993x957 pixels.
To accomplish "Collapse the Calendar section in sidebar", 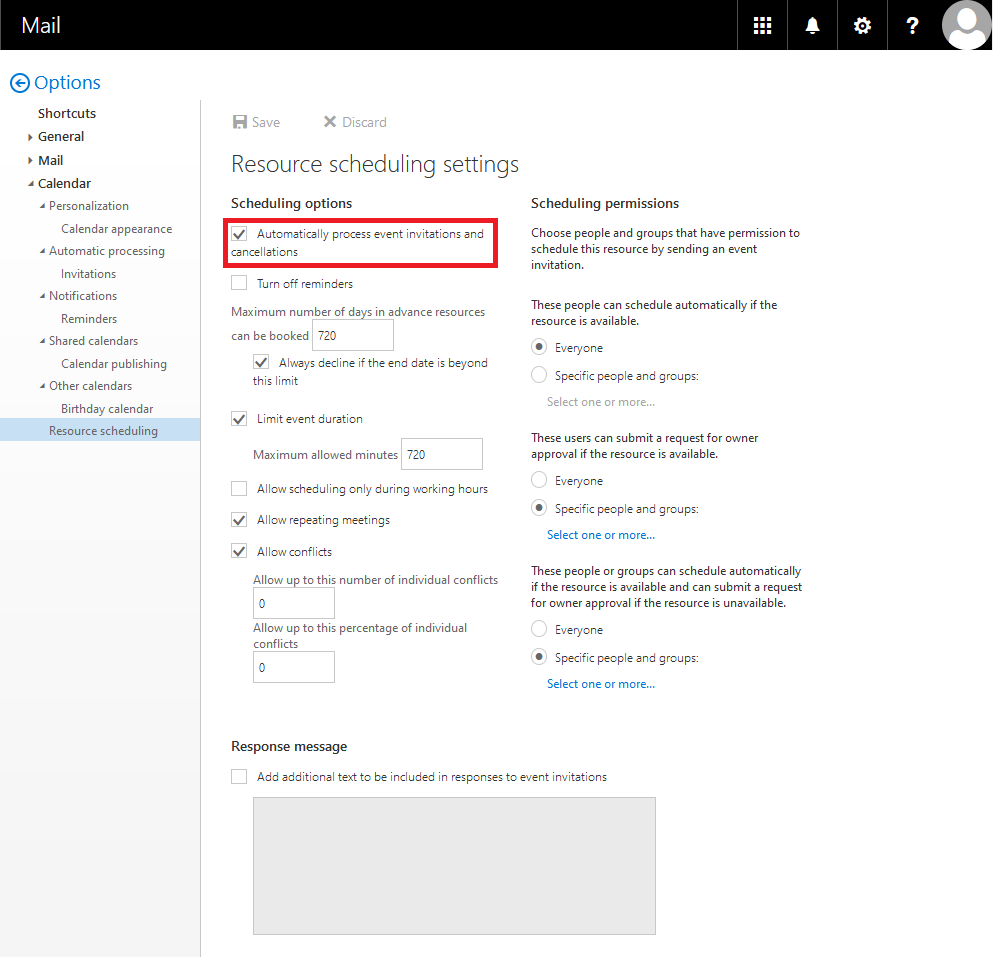I will tap(31, 184).
